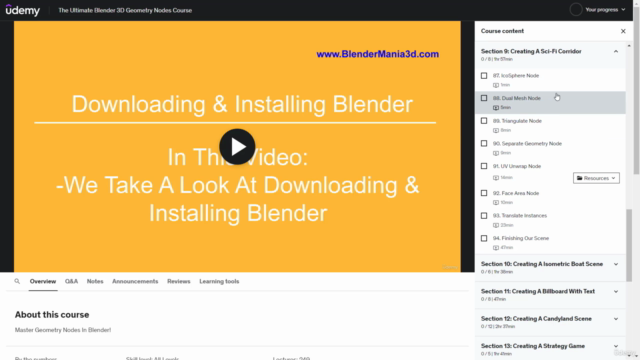Click the 'About this course' heading

(x=52, y=315)
